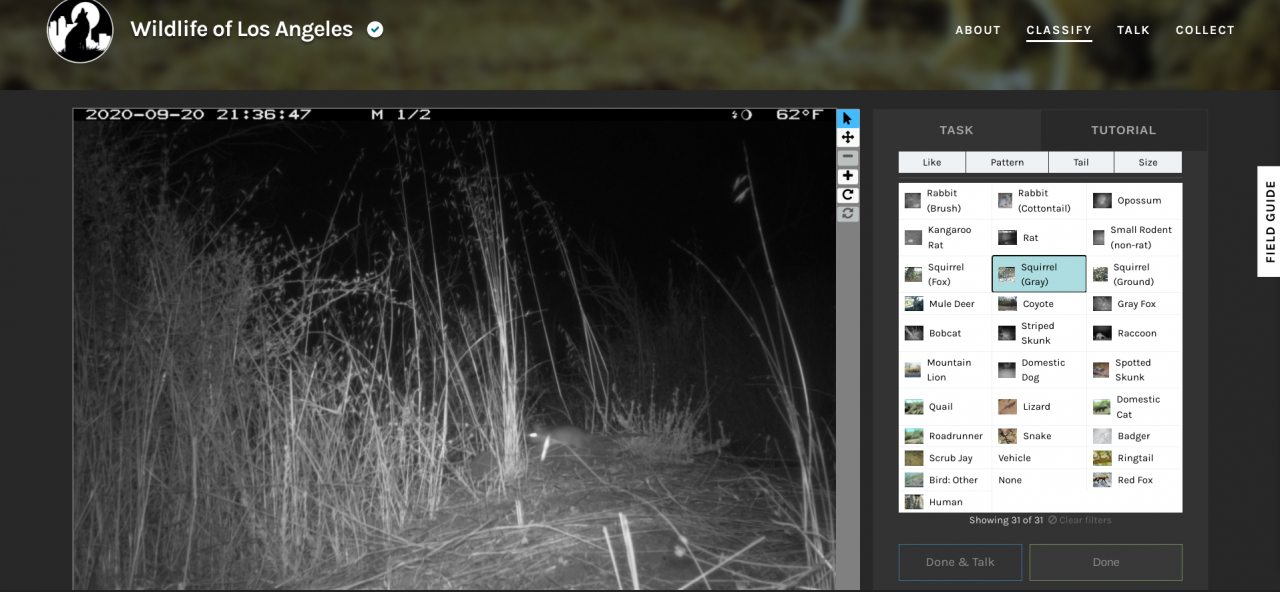The width and height of the screenshot is (1280, 592).
Task: Select the Red Fox option
Action: tap(1134, 480)
